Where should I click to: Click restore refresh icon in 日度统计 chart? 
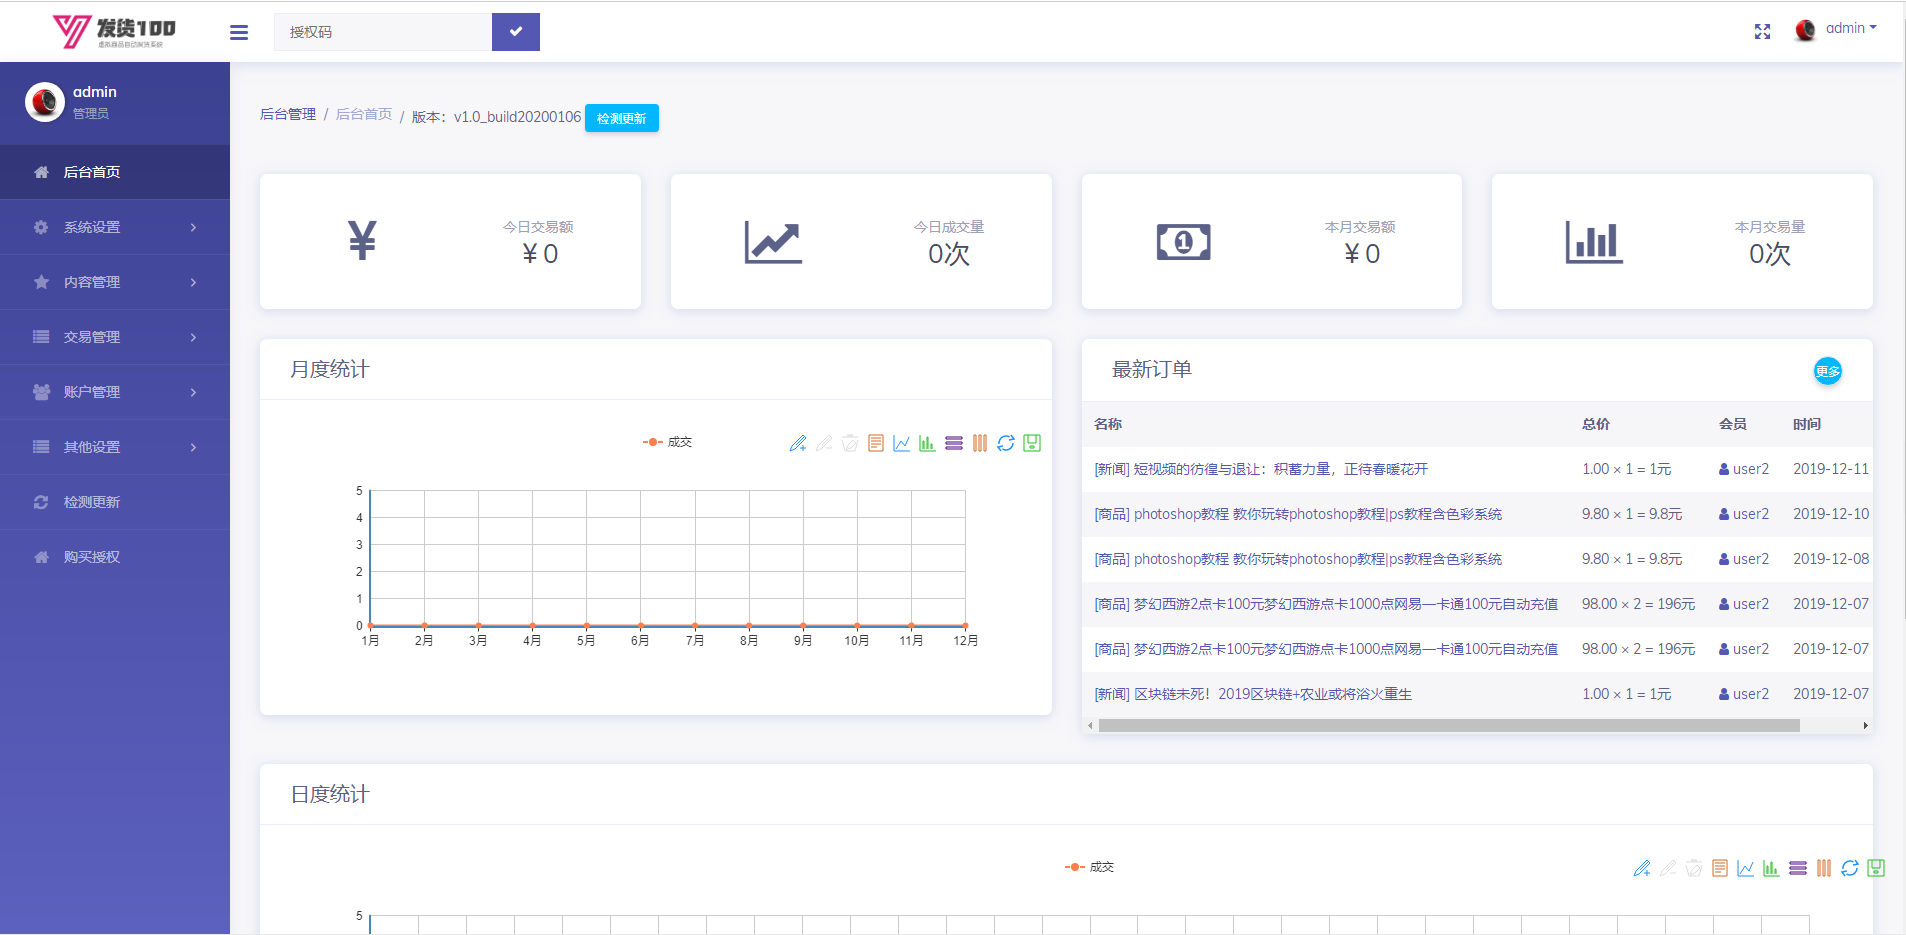coord(1850,868)
